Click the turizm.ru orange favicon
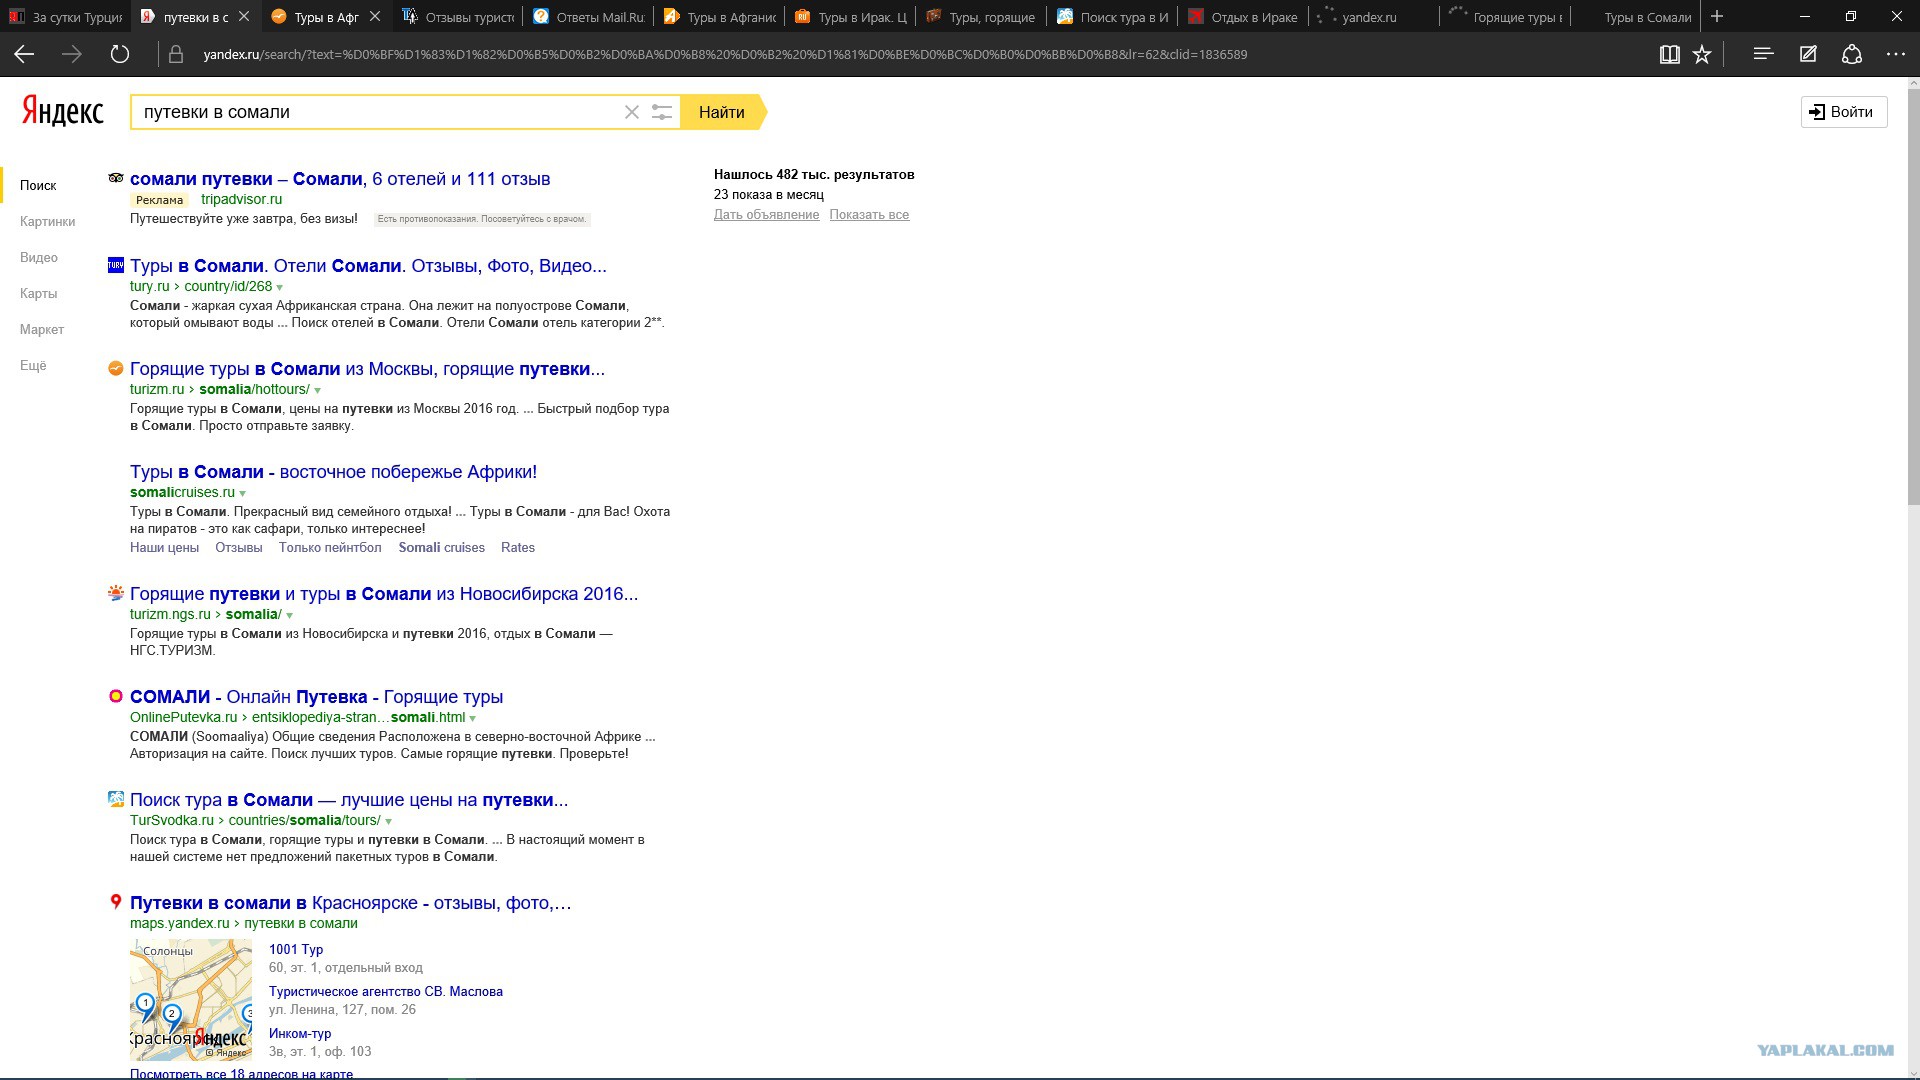 [116, 368]
